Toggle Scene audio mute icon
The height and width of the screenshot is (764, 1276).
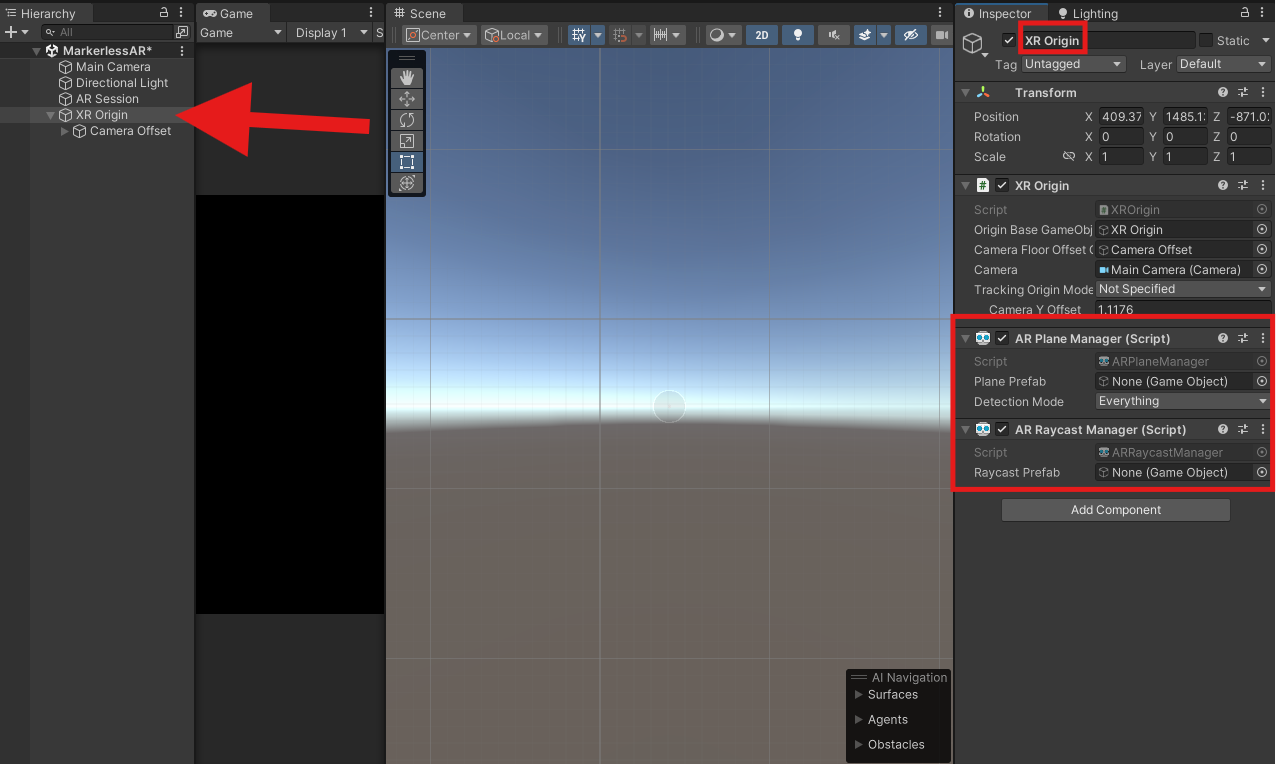[x=833, y=35]
